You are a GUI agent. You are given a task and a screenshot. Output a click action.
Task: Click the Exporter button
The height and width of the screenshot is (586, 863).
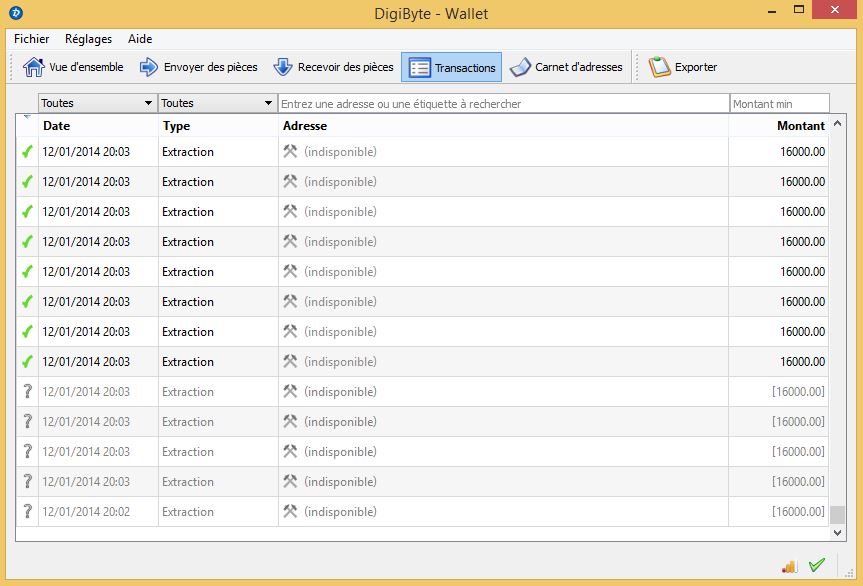682,67
